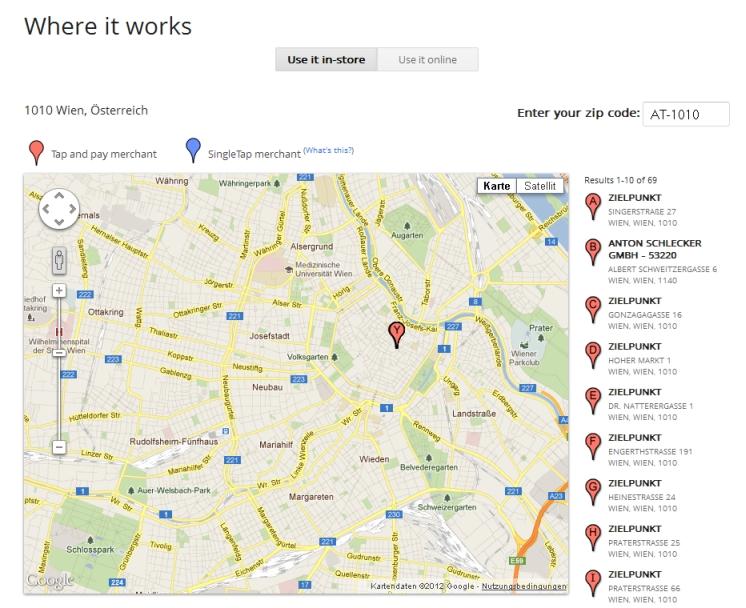The height and width of the screenshot is (608, 746).
Task: Switch map to Satellit view
Action: pyautogui.click(x=540, y=186)
